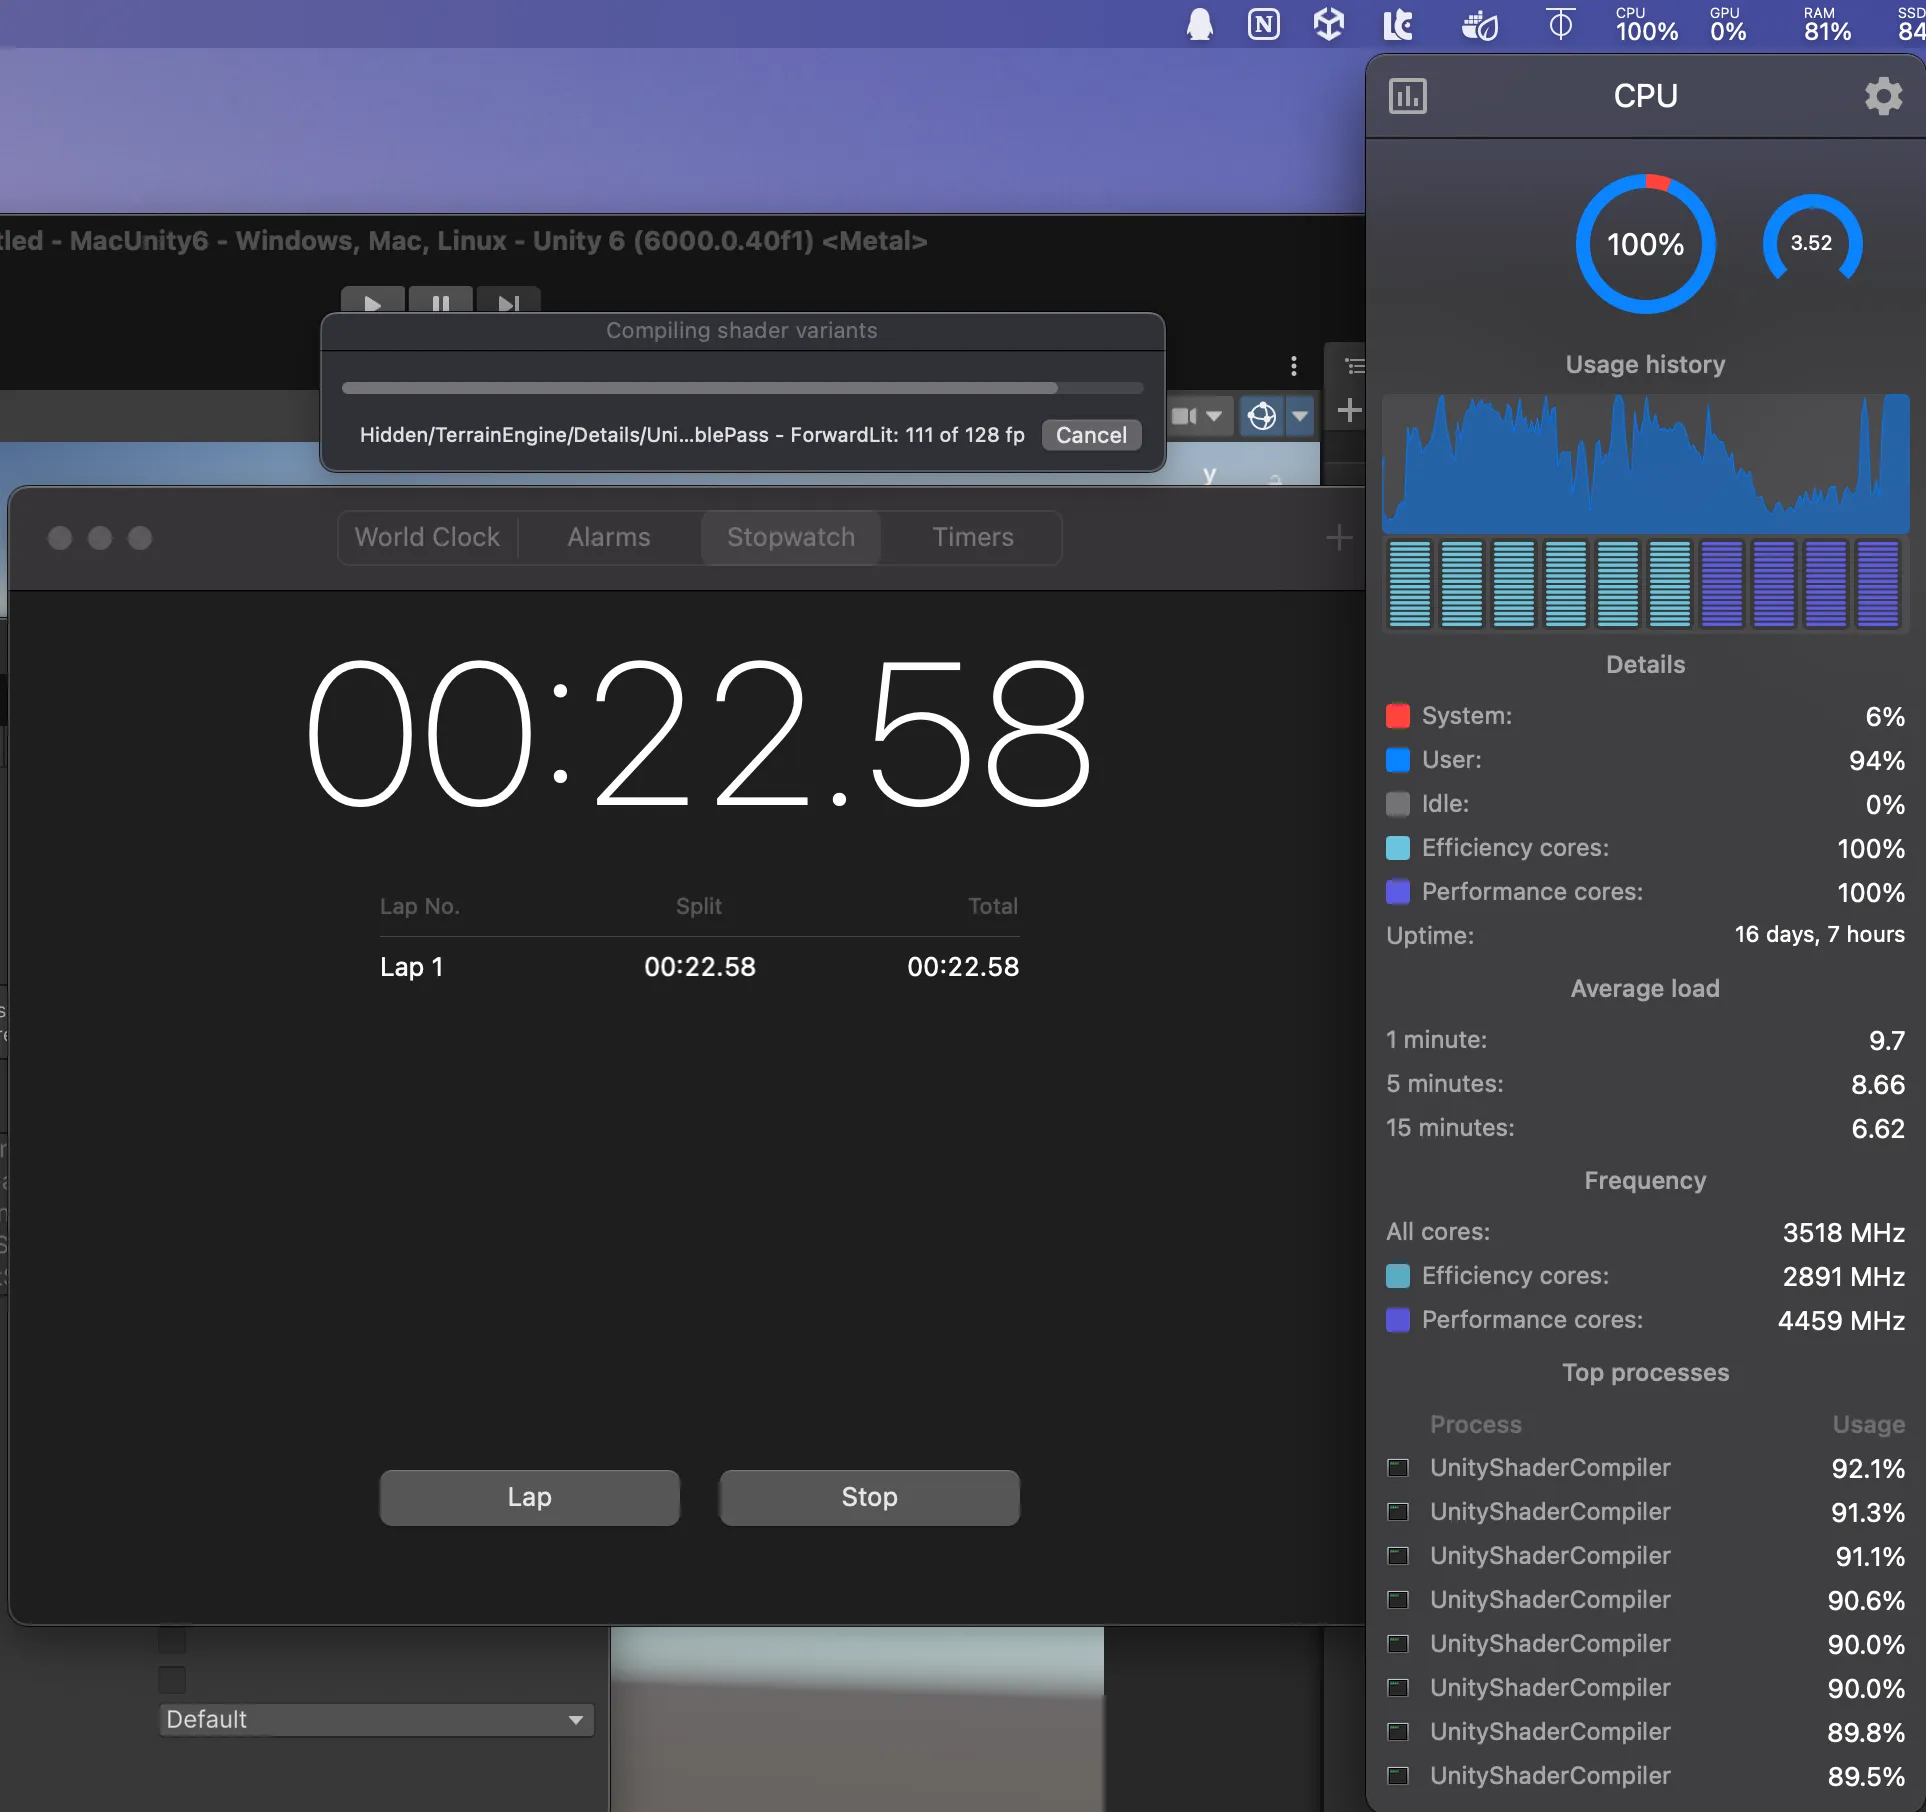
Task: Click Unity pause button
Action: (x=440, y=301)
